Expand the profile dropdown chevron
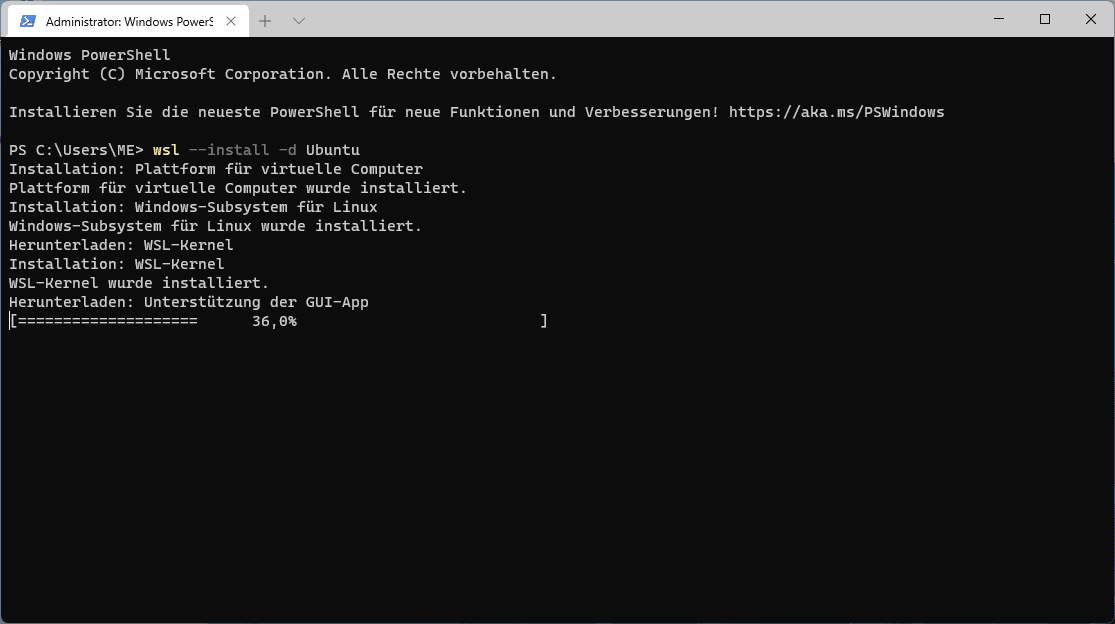The image size is (1115, 624). 299,21
